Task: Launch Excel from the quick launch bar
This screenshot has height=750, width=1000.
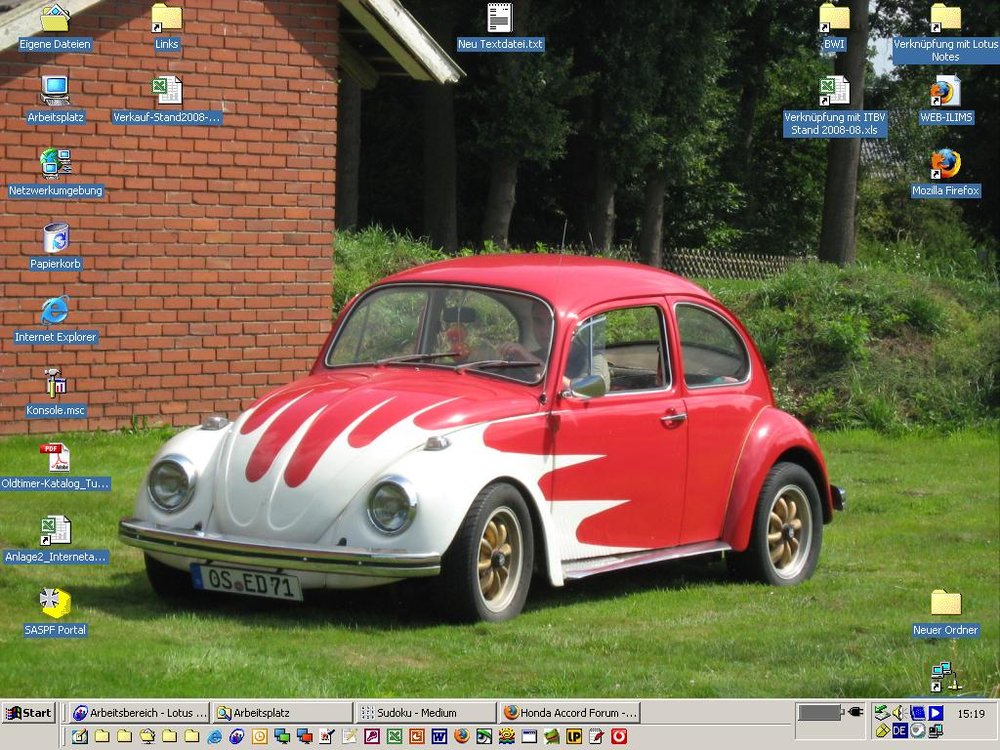Action: tap(394, 736)
